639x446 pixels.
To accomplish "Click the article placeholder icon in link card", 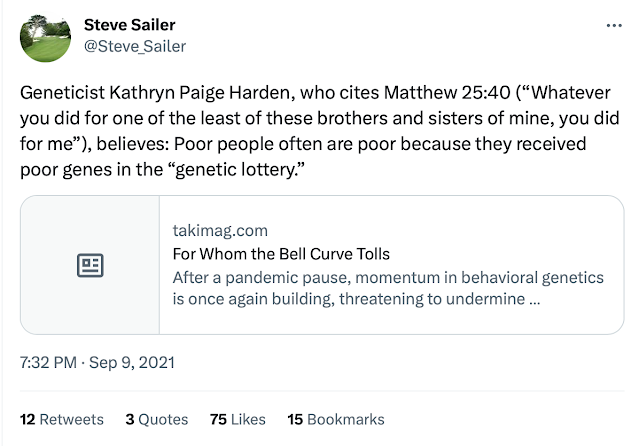I will pyautogui.click(x=90, y=265).
